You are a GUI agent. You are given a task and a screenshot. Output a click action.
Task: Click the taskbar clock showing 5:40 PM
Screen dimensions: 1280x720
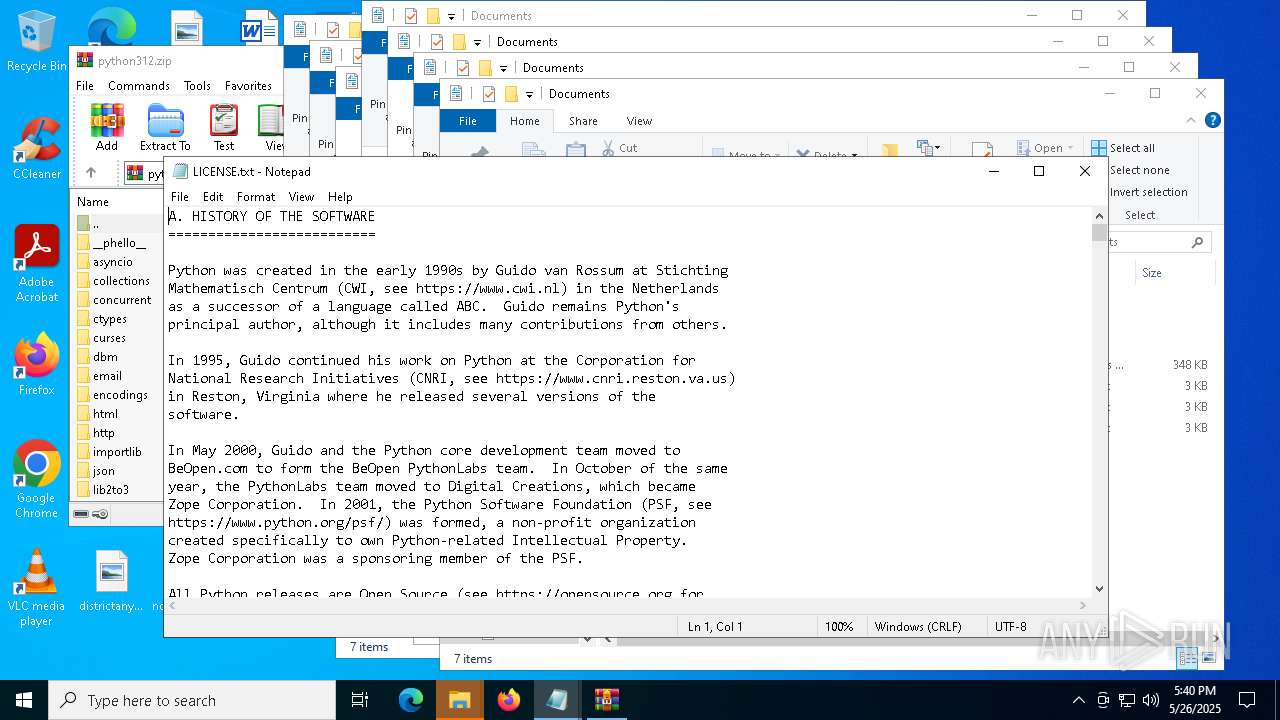pos(1194,700)
